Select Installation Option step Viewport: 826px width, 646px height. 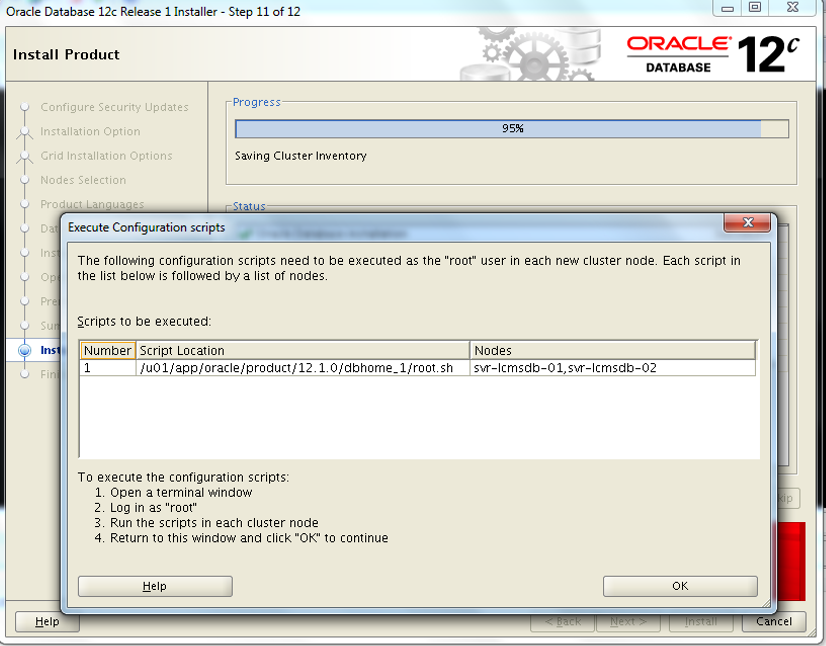(90, 131)
